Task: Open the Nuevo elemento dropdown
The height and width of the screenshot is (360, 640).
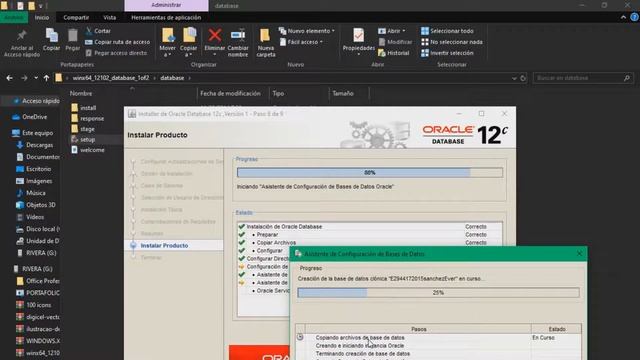Action: [307, 31]
